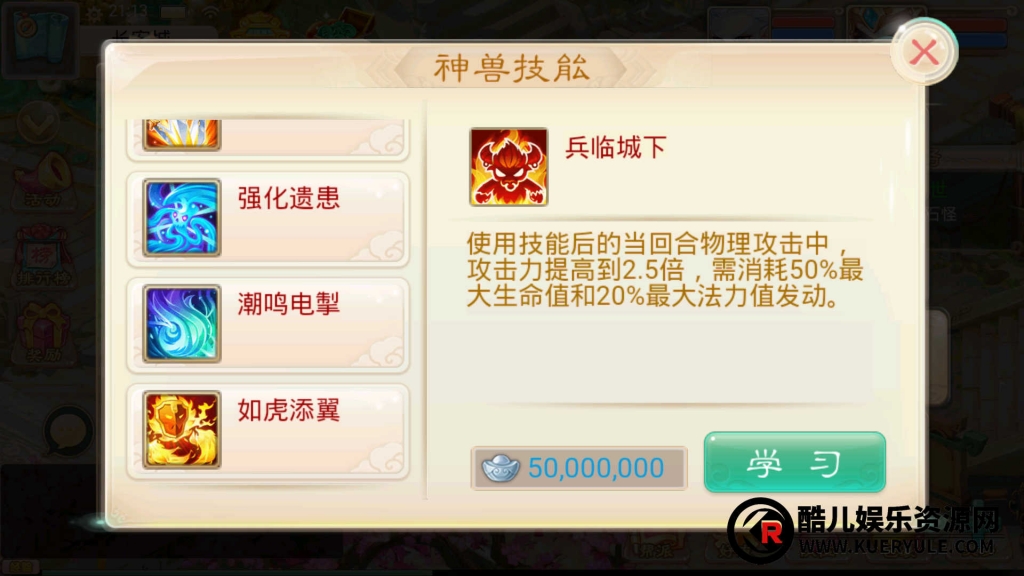Choose the 潮鸣电掣 skill list entry

(268, 325)
